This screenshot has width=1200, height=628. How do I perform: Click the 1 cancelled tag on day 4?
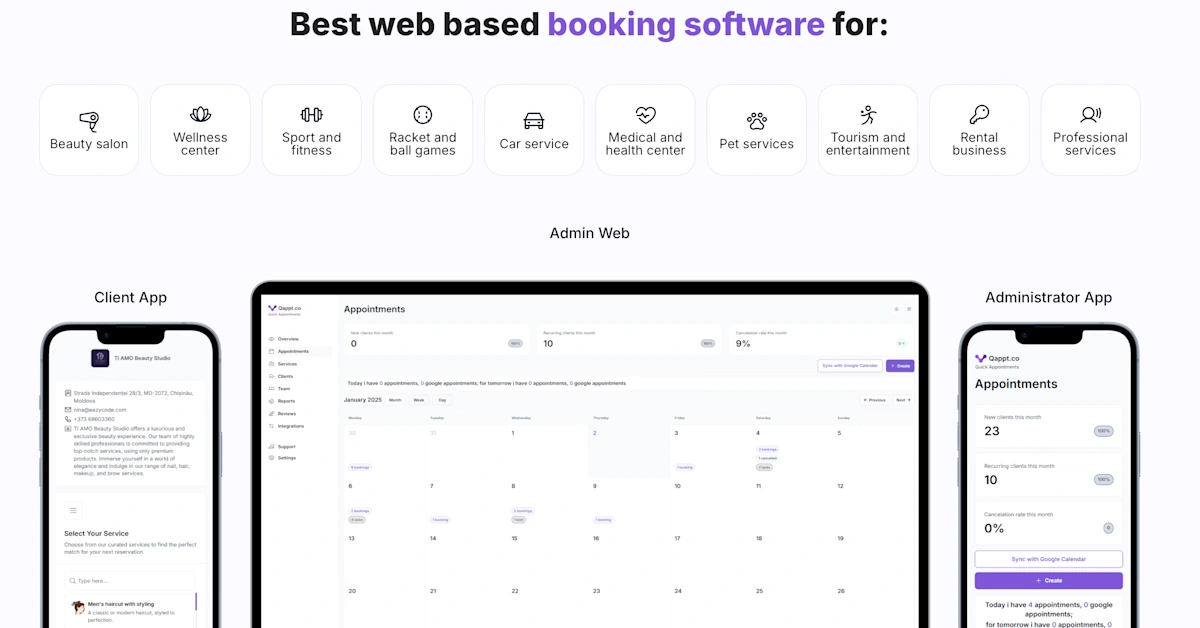coord(767,458)
